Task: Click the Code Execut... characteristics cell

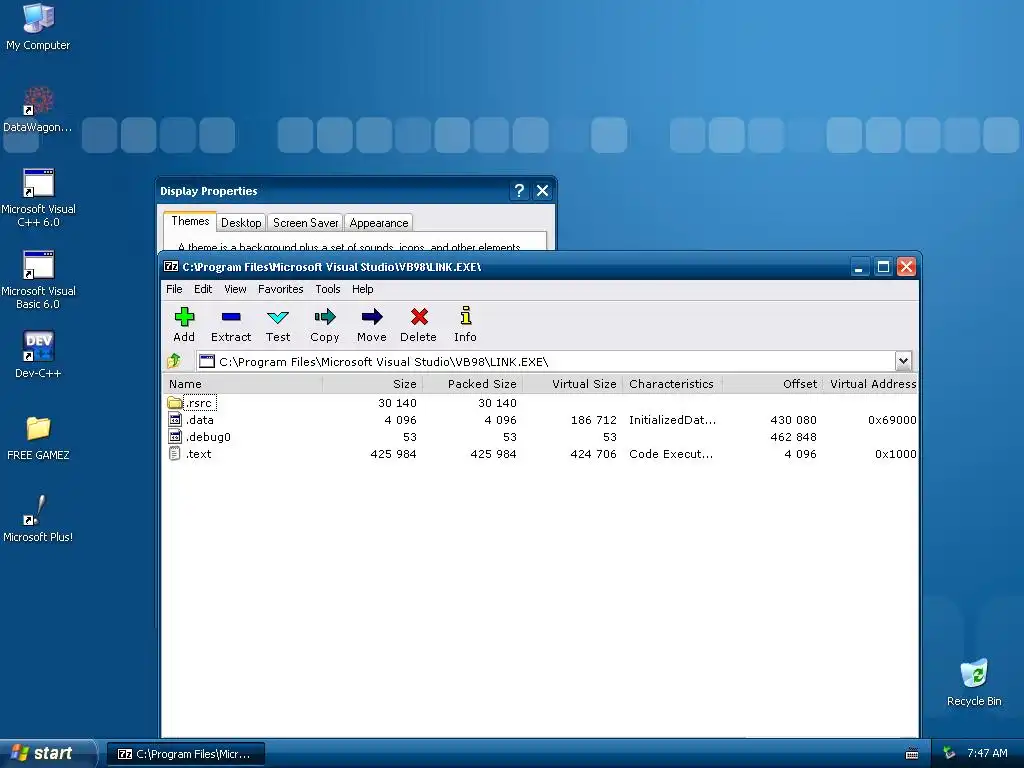Action: (x=671, y=454)
